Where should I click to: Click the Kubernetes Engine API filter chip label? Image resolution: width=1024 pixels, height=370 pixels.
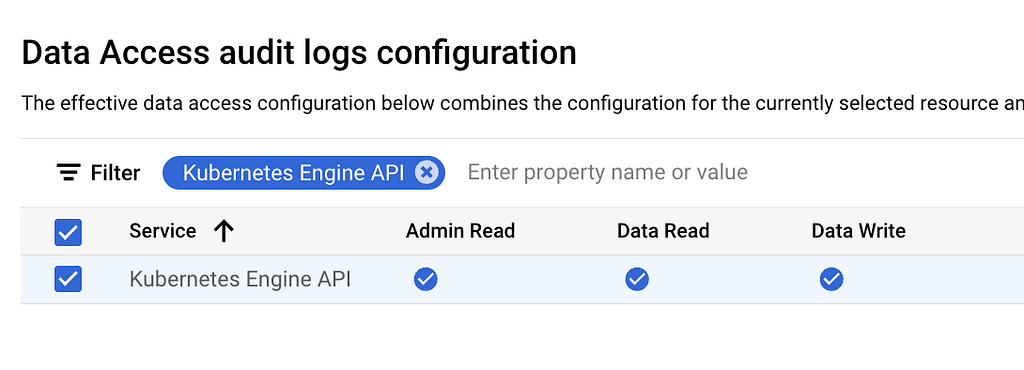click(x=293, y=172)
